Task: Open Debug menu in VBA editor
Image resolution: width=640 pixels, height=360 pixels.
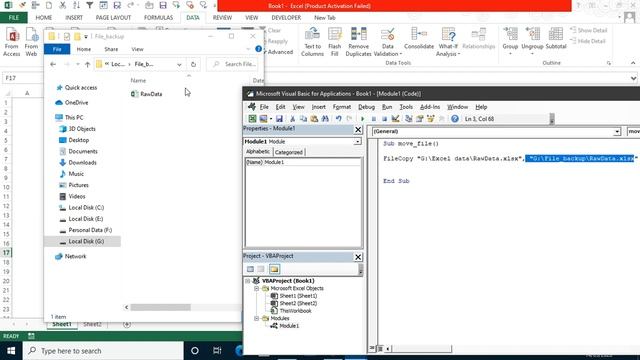Action: (x=366, y=107)
